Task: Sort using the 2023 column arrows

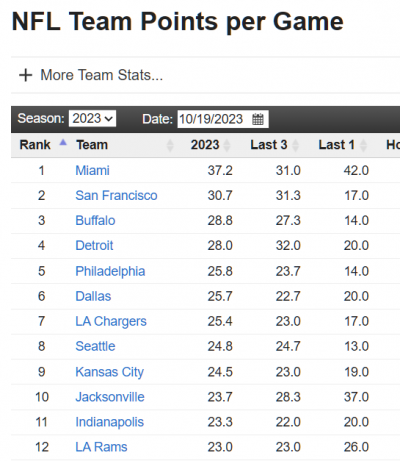Action: pos(227,145)
